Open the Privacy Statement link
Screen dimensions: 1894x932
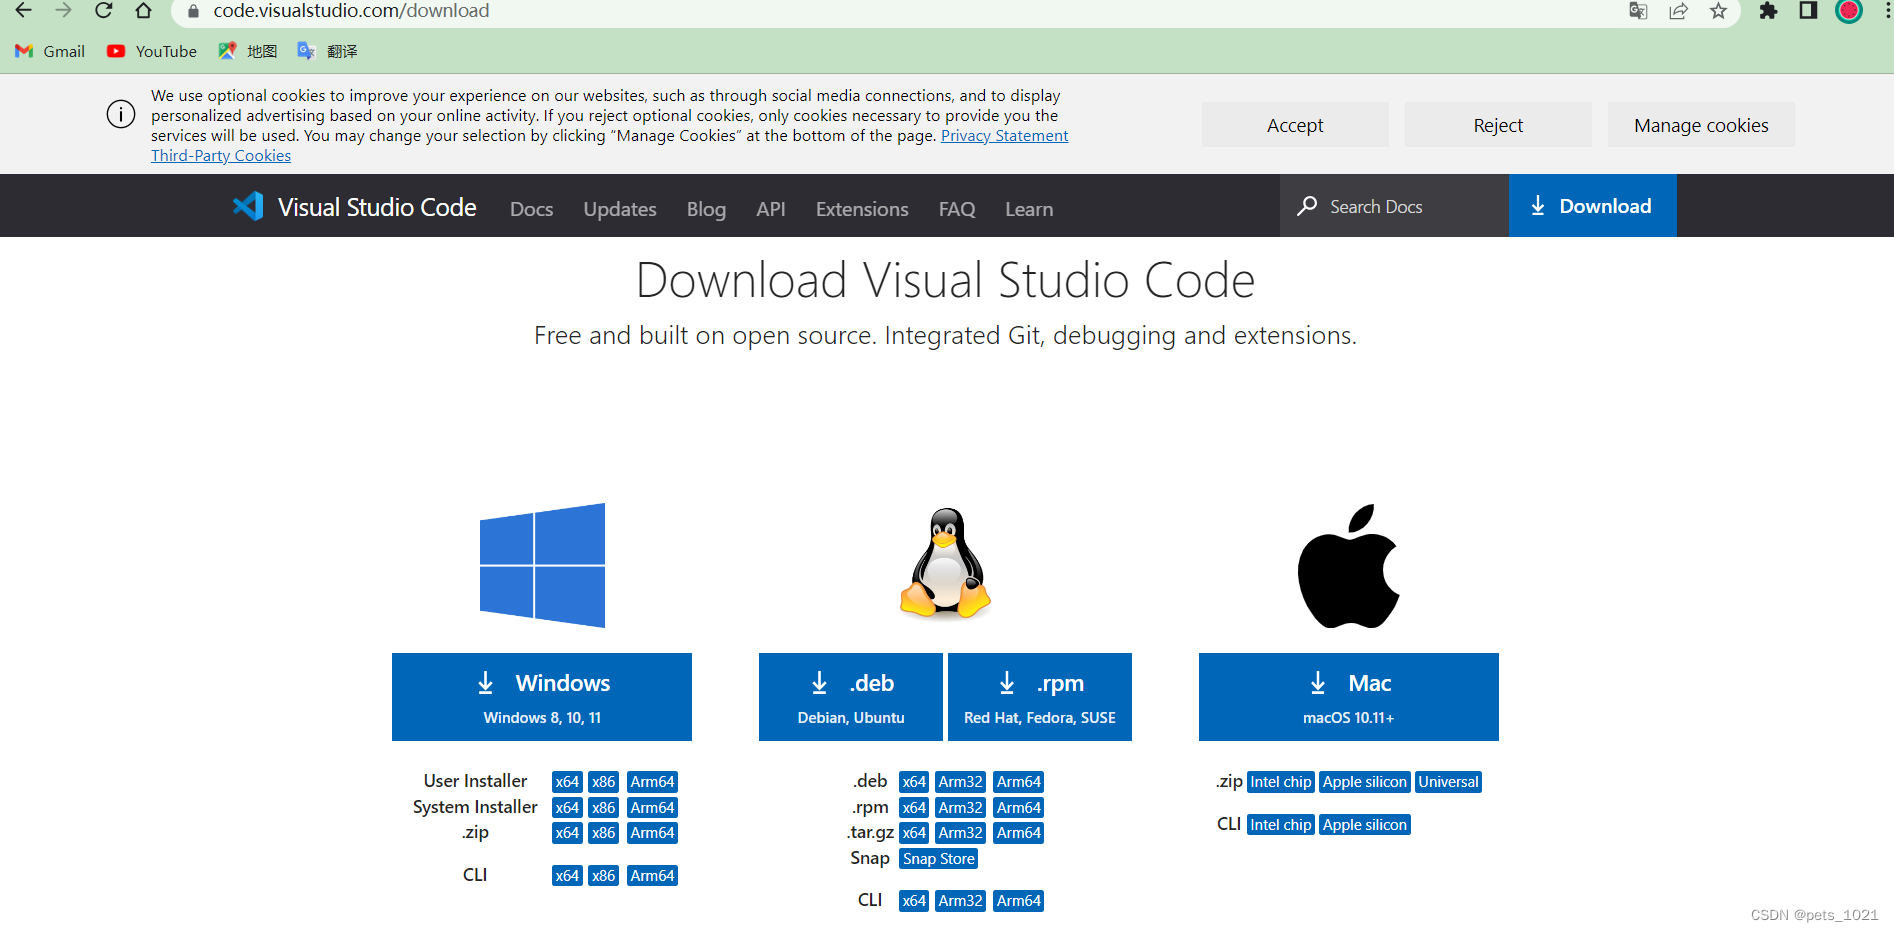coord(1004,135)
